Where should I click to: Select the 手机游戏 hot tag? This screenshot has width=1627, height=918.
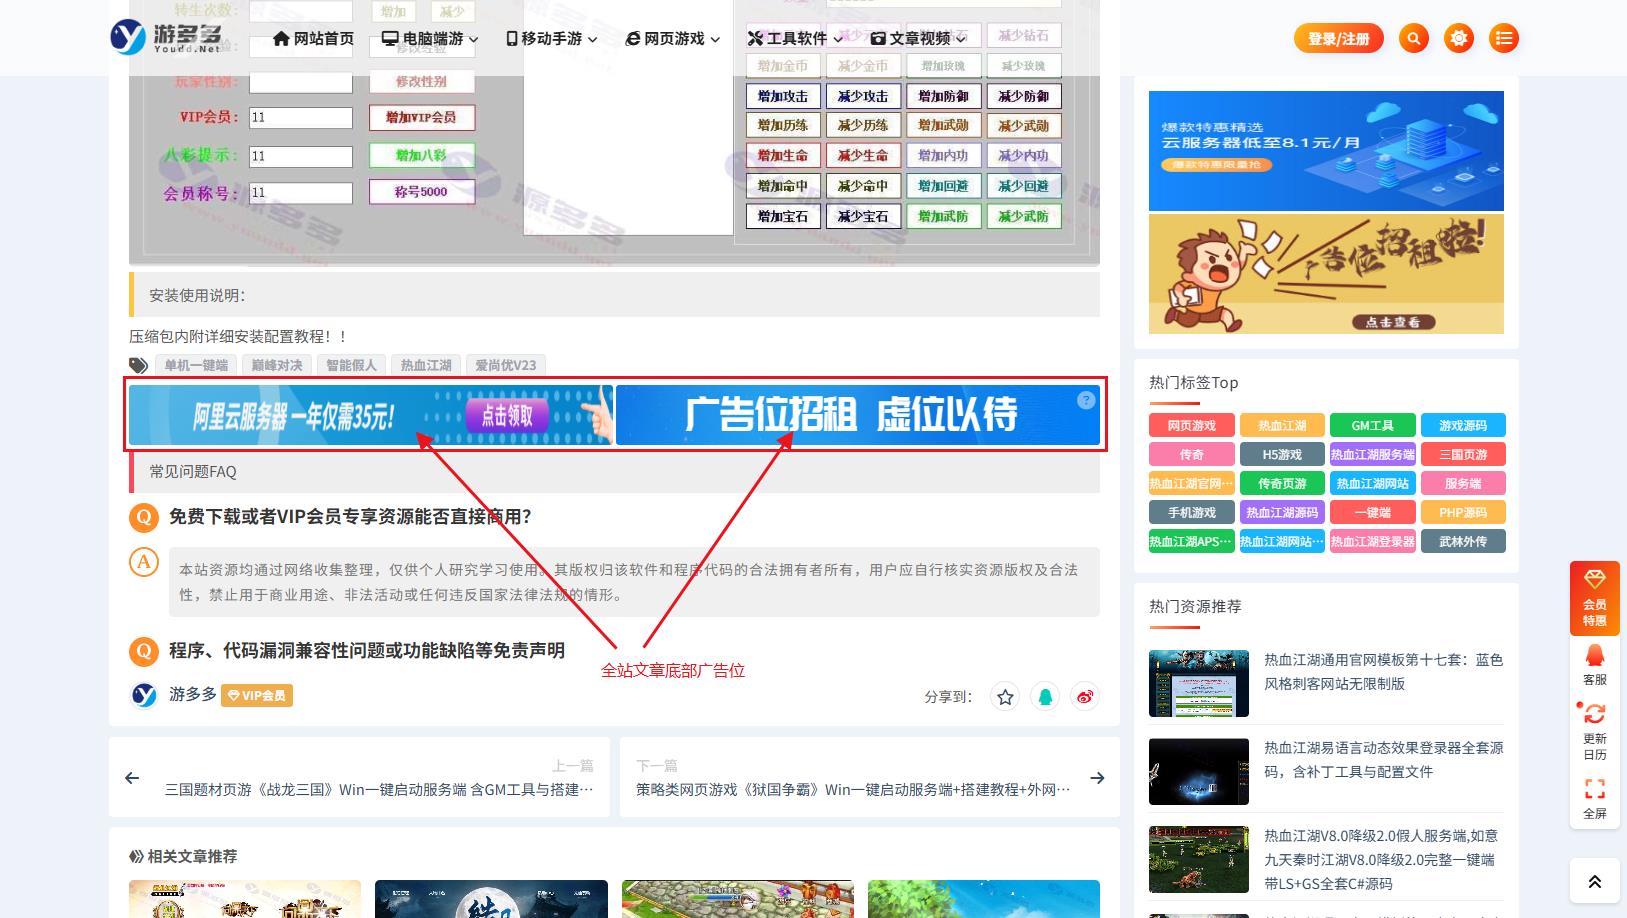1192,513
